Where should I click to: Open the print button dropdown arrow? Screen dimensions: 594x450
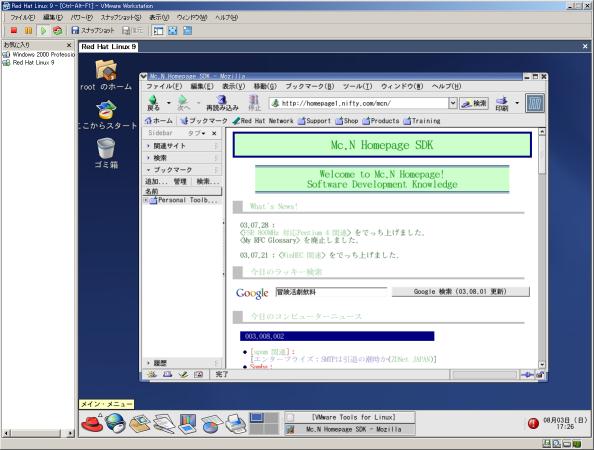pyautogui.click(x=517, y=103)
